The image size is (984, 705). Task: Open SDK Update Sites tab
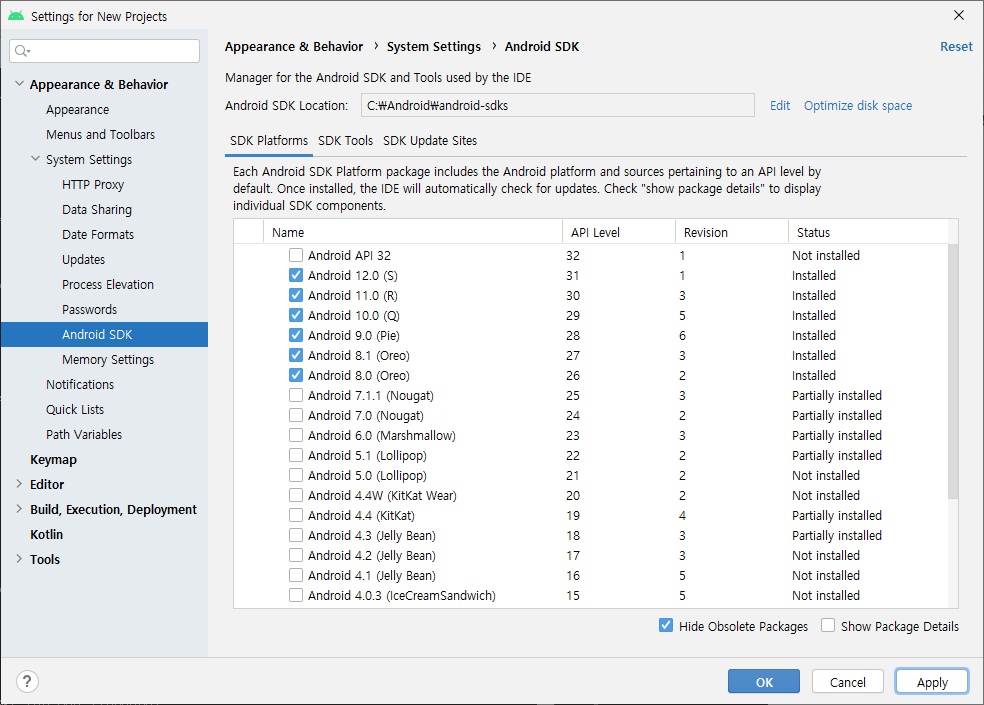coord(430,141)
